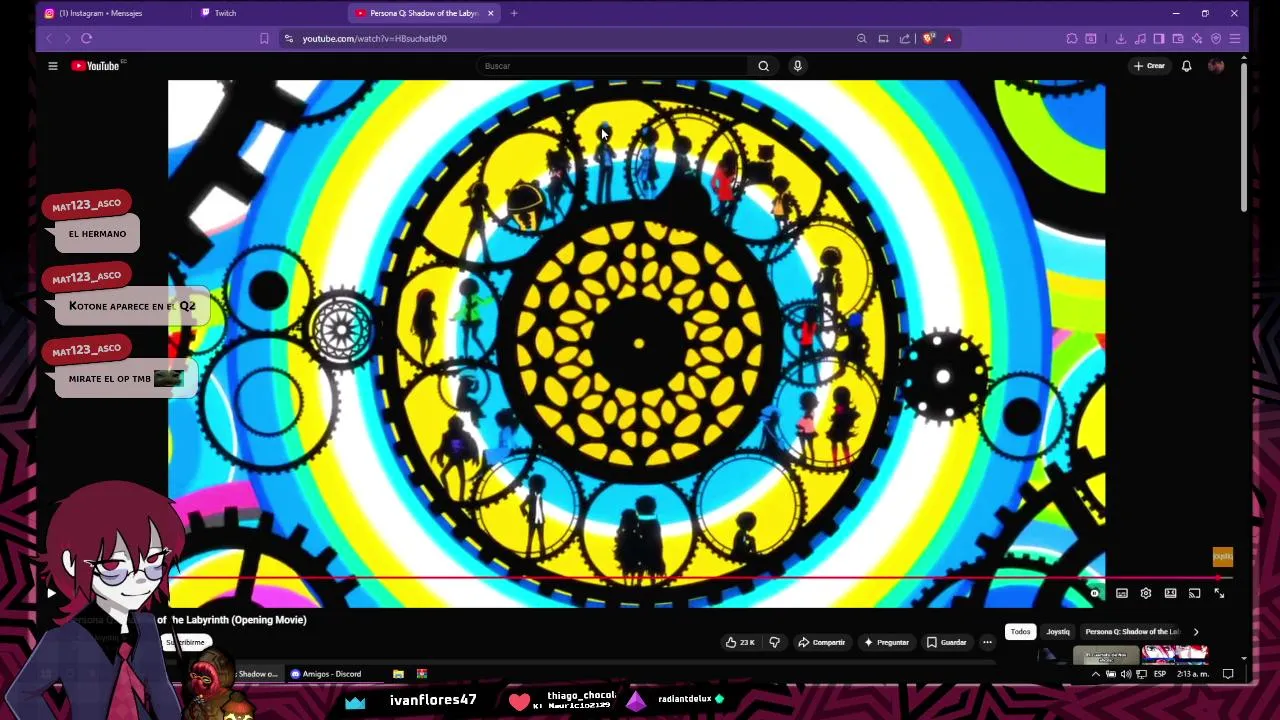Open Leo AI sparkle icon
The image size is (1280, 720).
pos(1197,38)
